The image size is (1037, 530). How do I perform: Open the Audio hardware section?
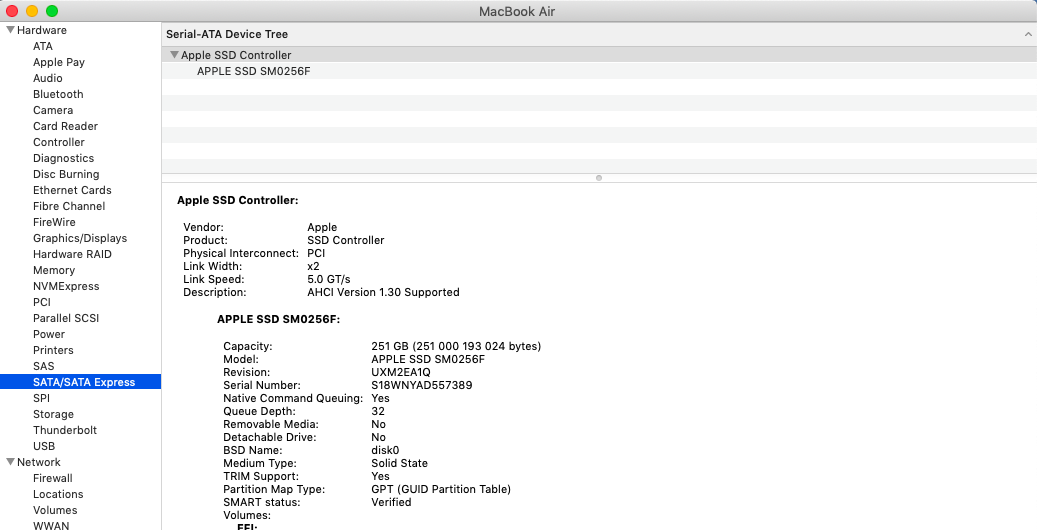48,78
